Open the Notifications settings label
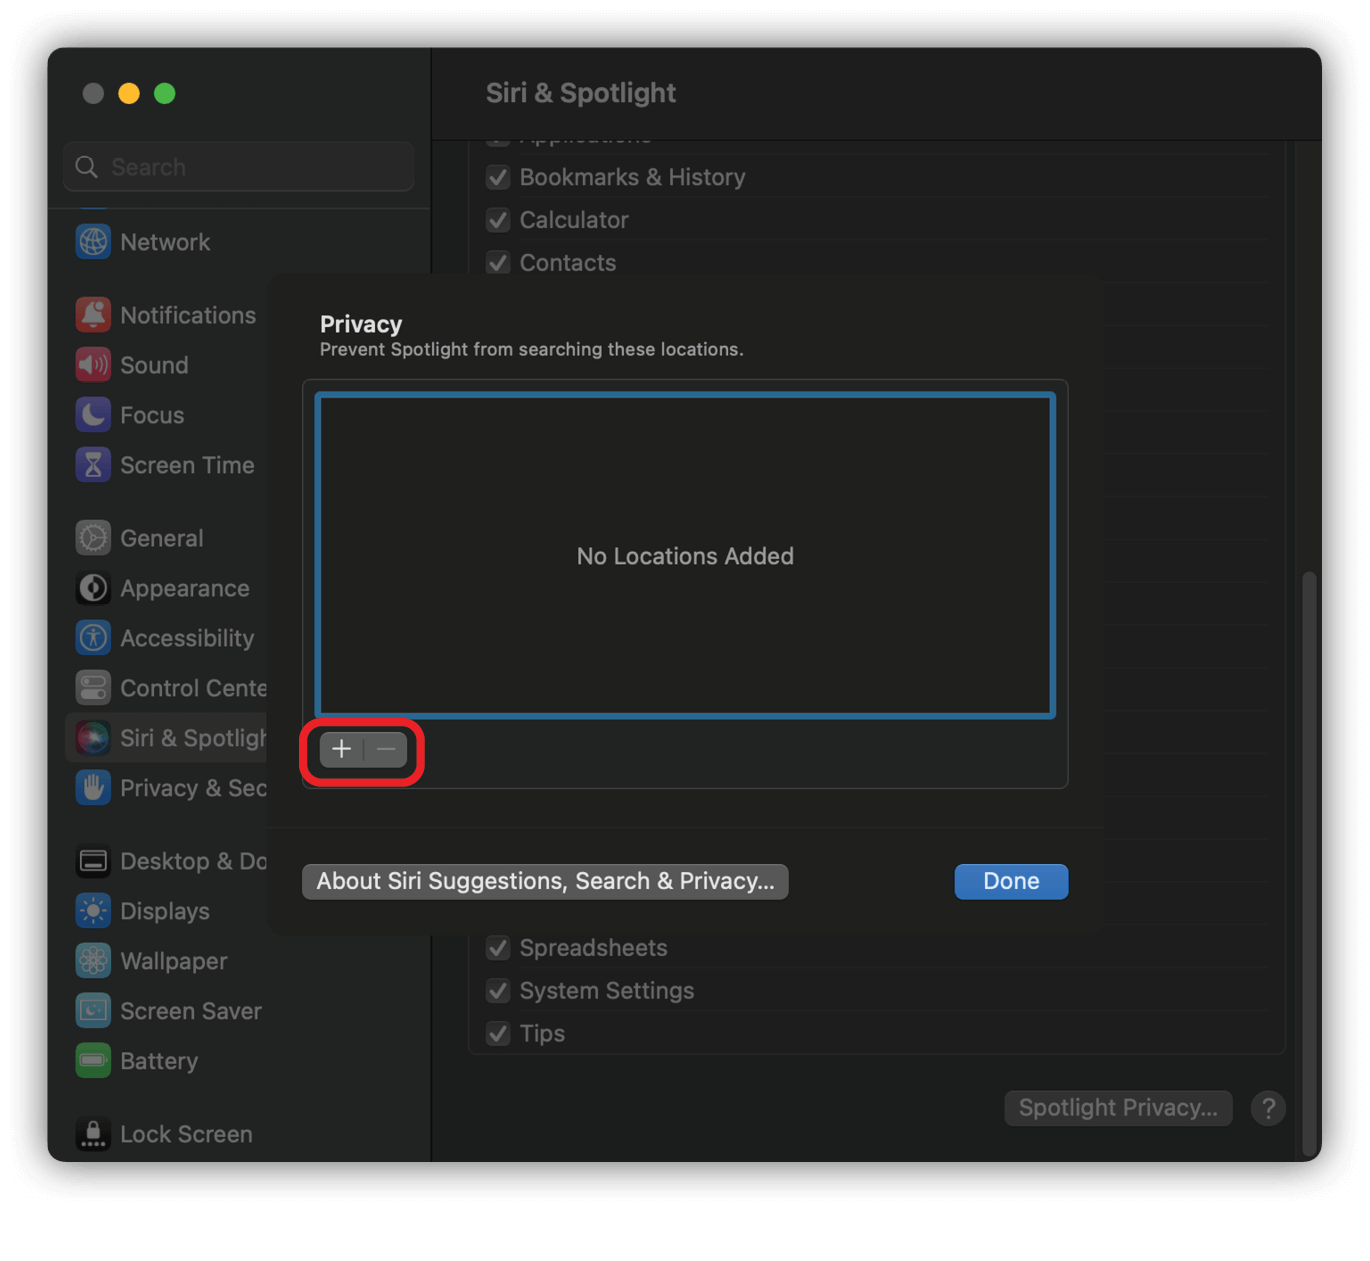1370x1261 pixels. click(188, 315)
